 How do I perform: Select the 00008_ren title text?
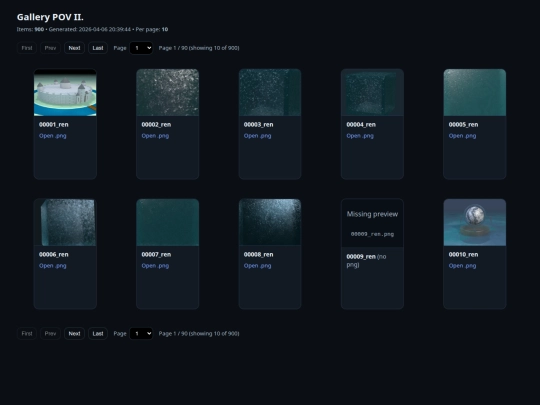[259, 255]
